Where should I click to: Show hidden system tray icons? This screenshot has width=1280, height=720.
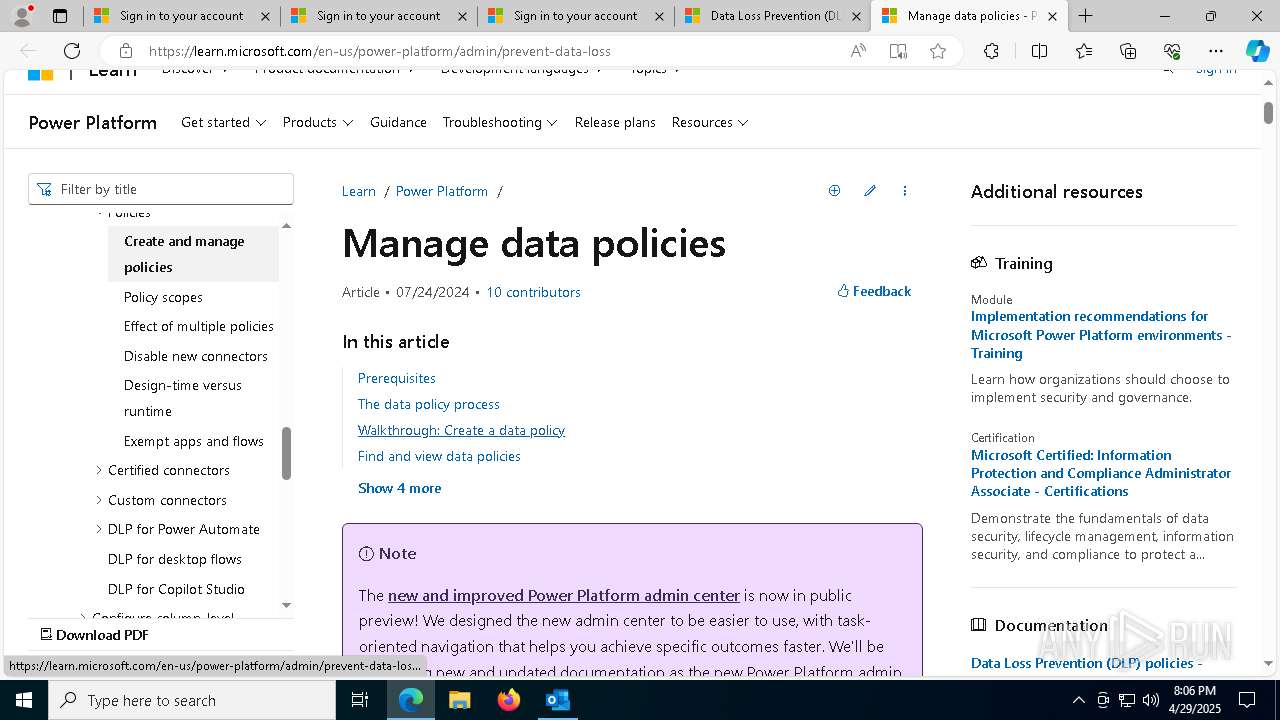[x=1078, y=700]
